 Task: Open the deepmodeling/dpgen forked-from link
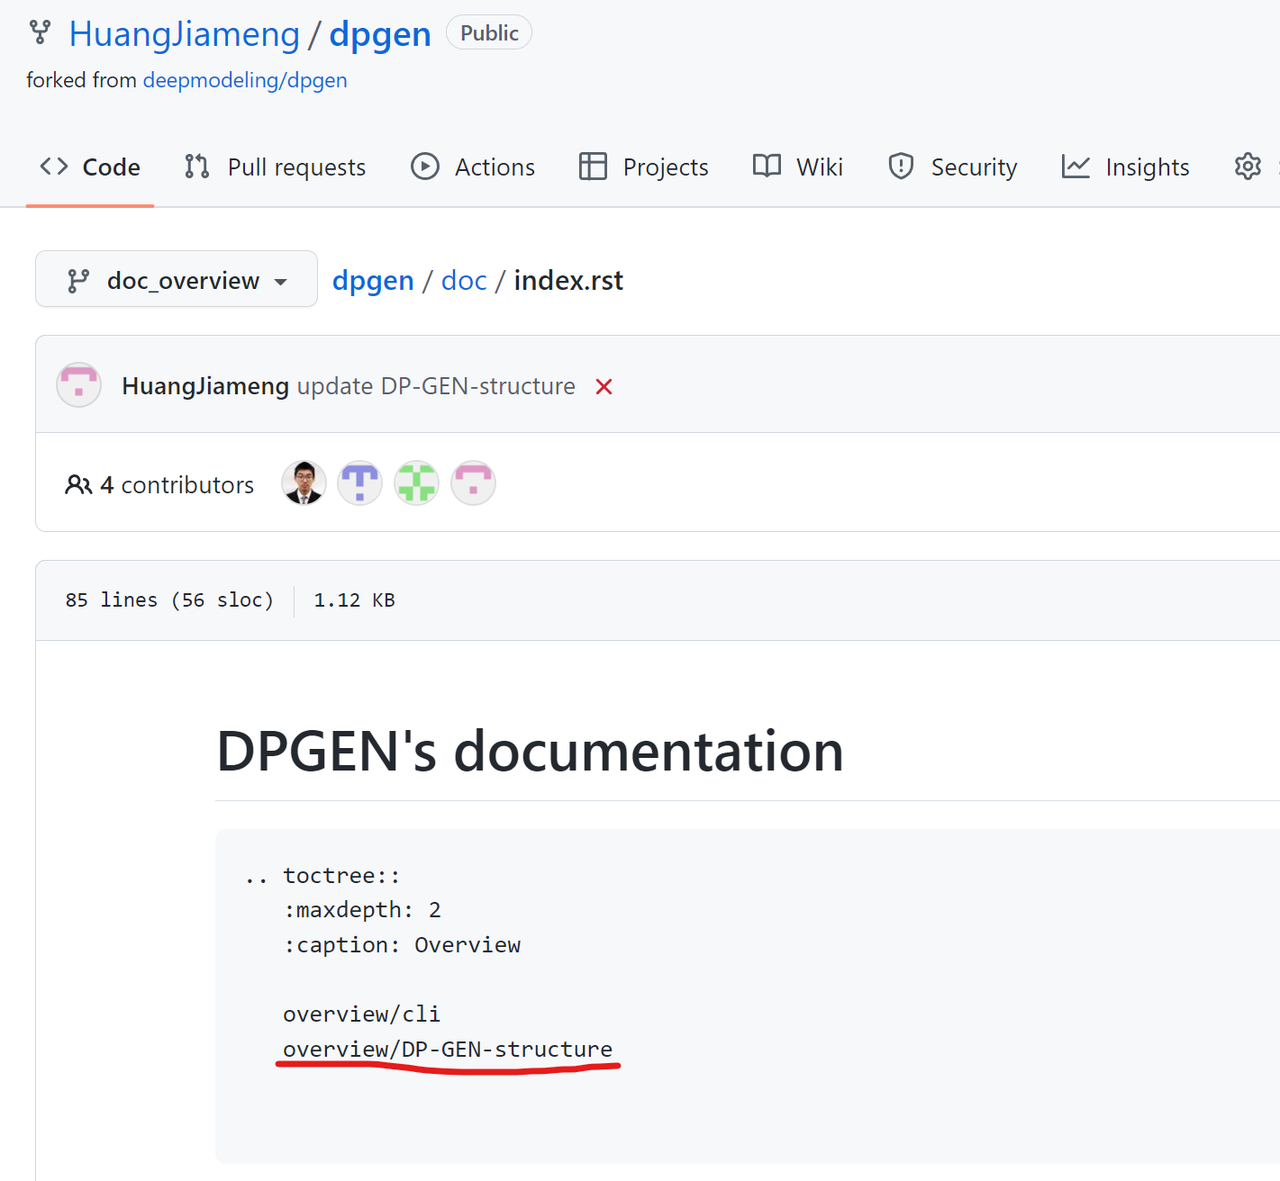tap(245, 80)
